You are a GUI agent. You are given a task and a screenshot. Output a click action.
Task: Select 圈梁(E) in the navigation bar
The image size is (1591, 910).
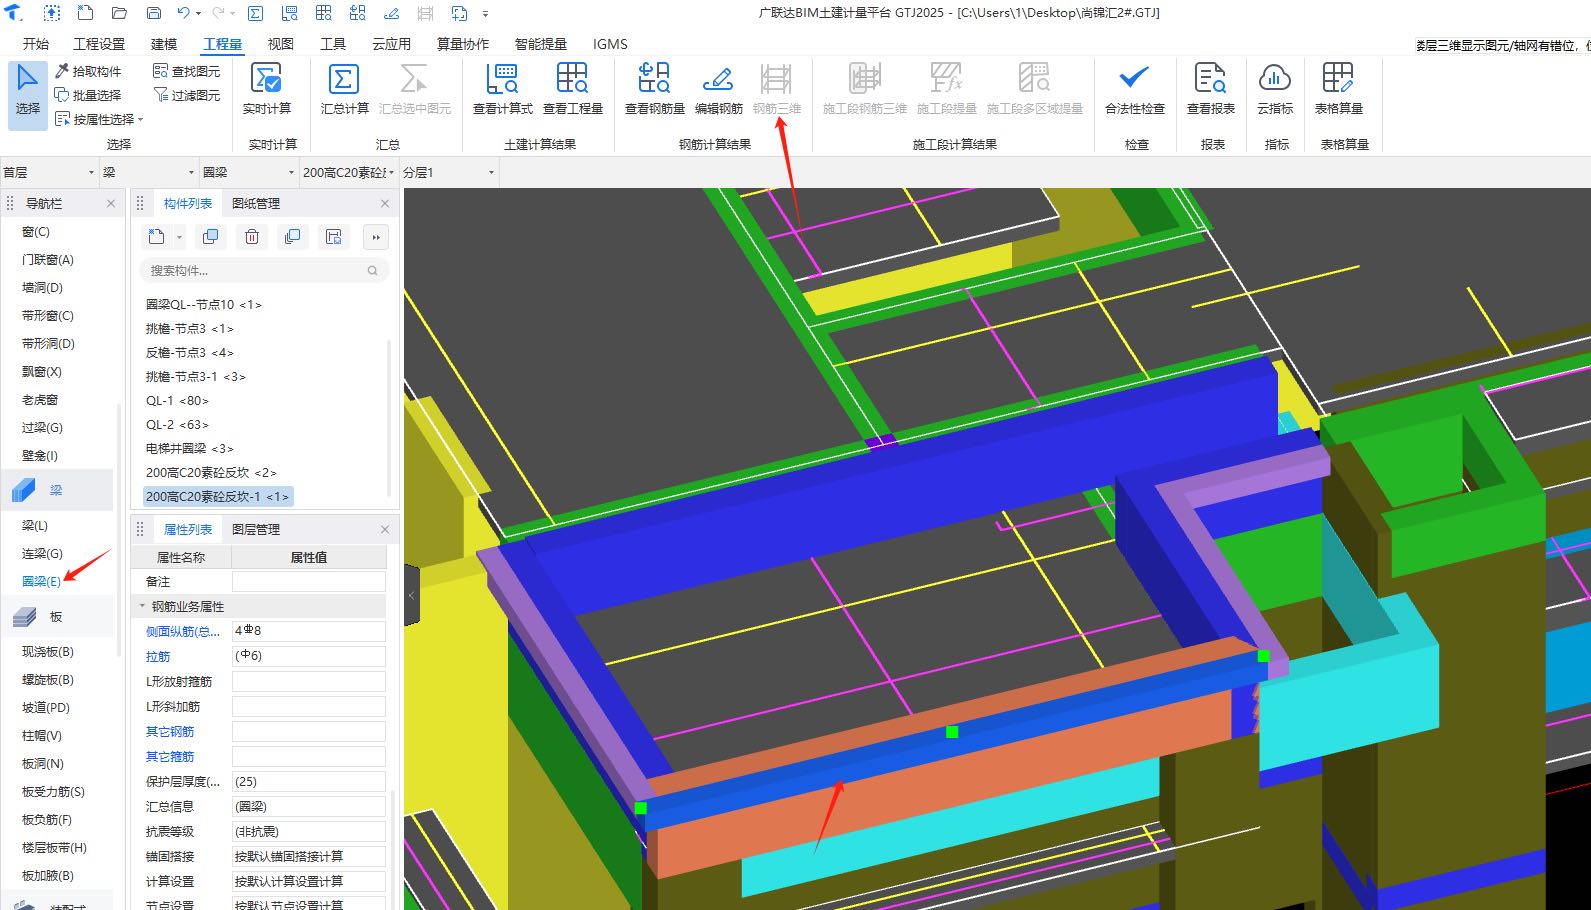[x=41, y=581]
